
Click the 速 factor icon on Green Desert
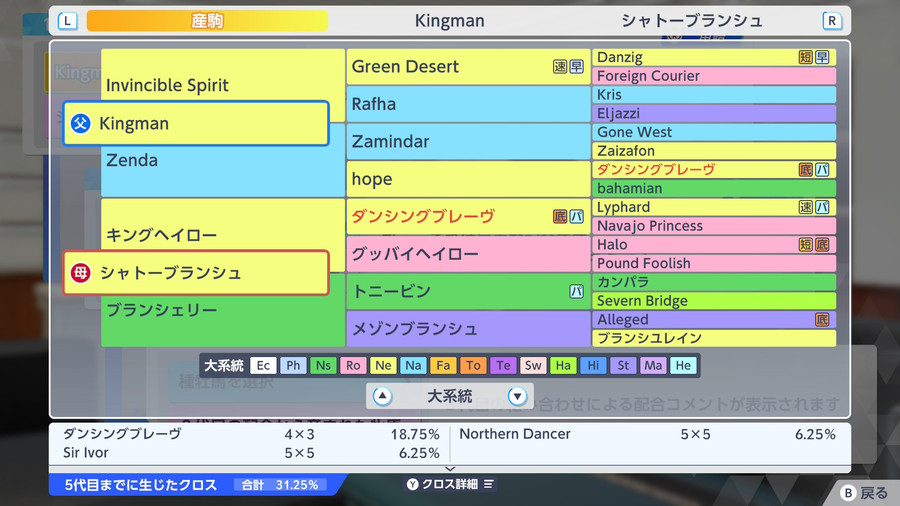pos(560,67)
